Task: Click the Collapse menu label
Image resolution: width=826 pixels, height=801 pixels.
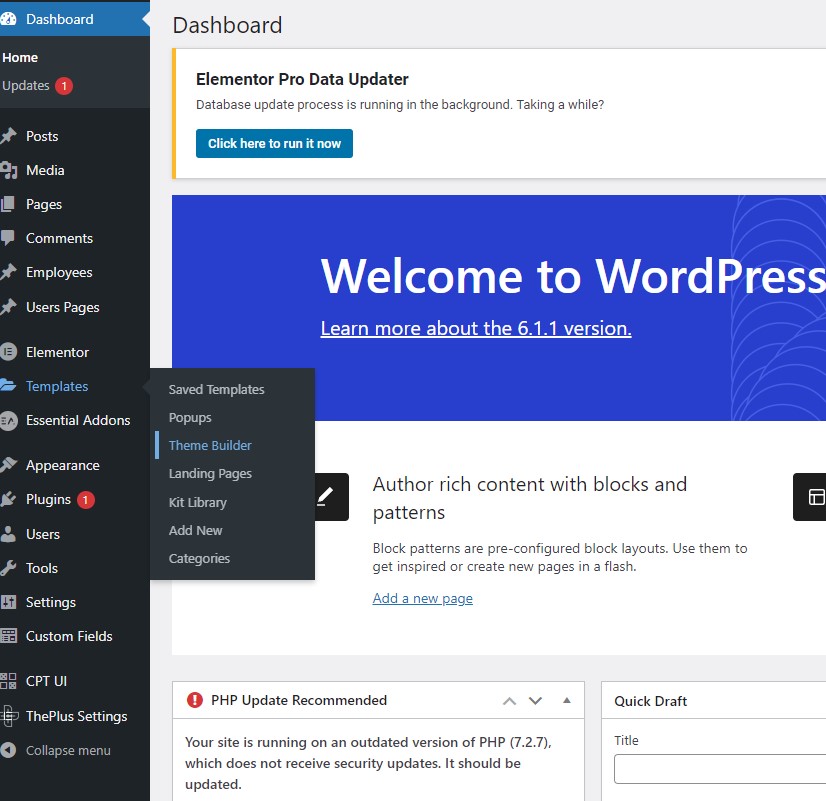Action: click(x=68, y=750)
